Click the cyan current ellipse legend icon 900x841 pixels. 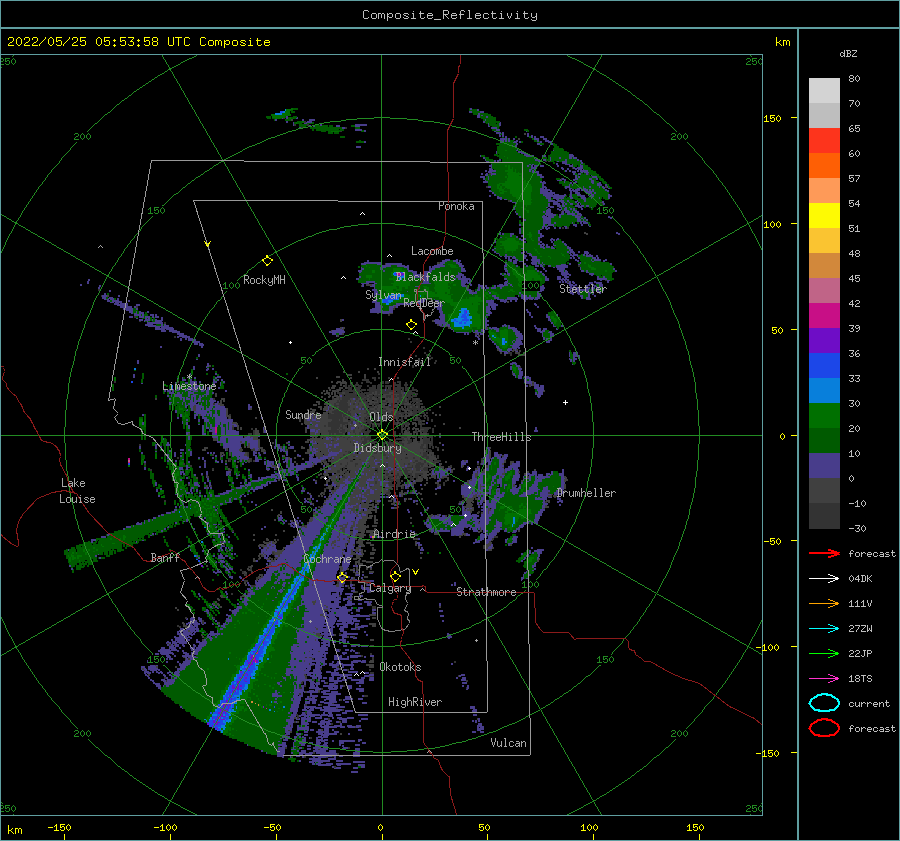click(x=824, y=703)
